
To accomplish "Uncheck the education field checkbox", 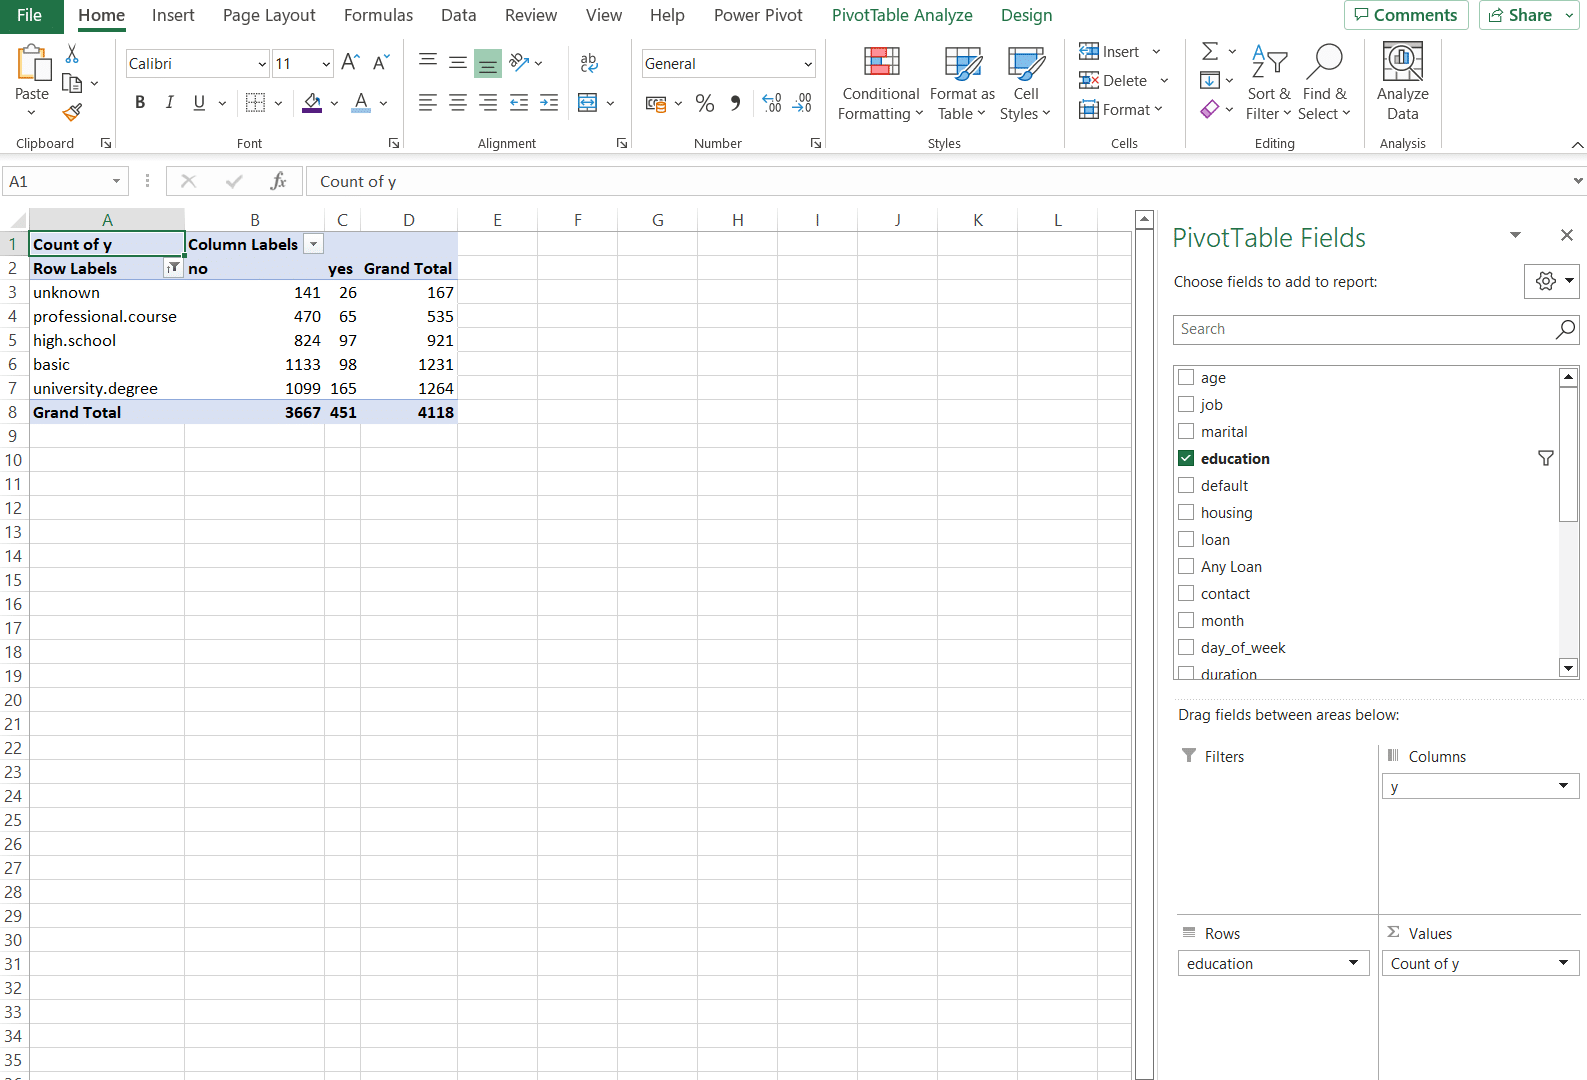I will coord(1186,458).
